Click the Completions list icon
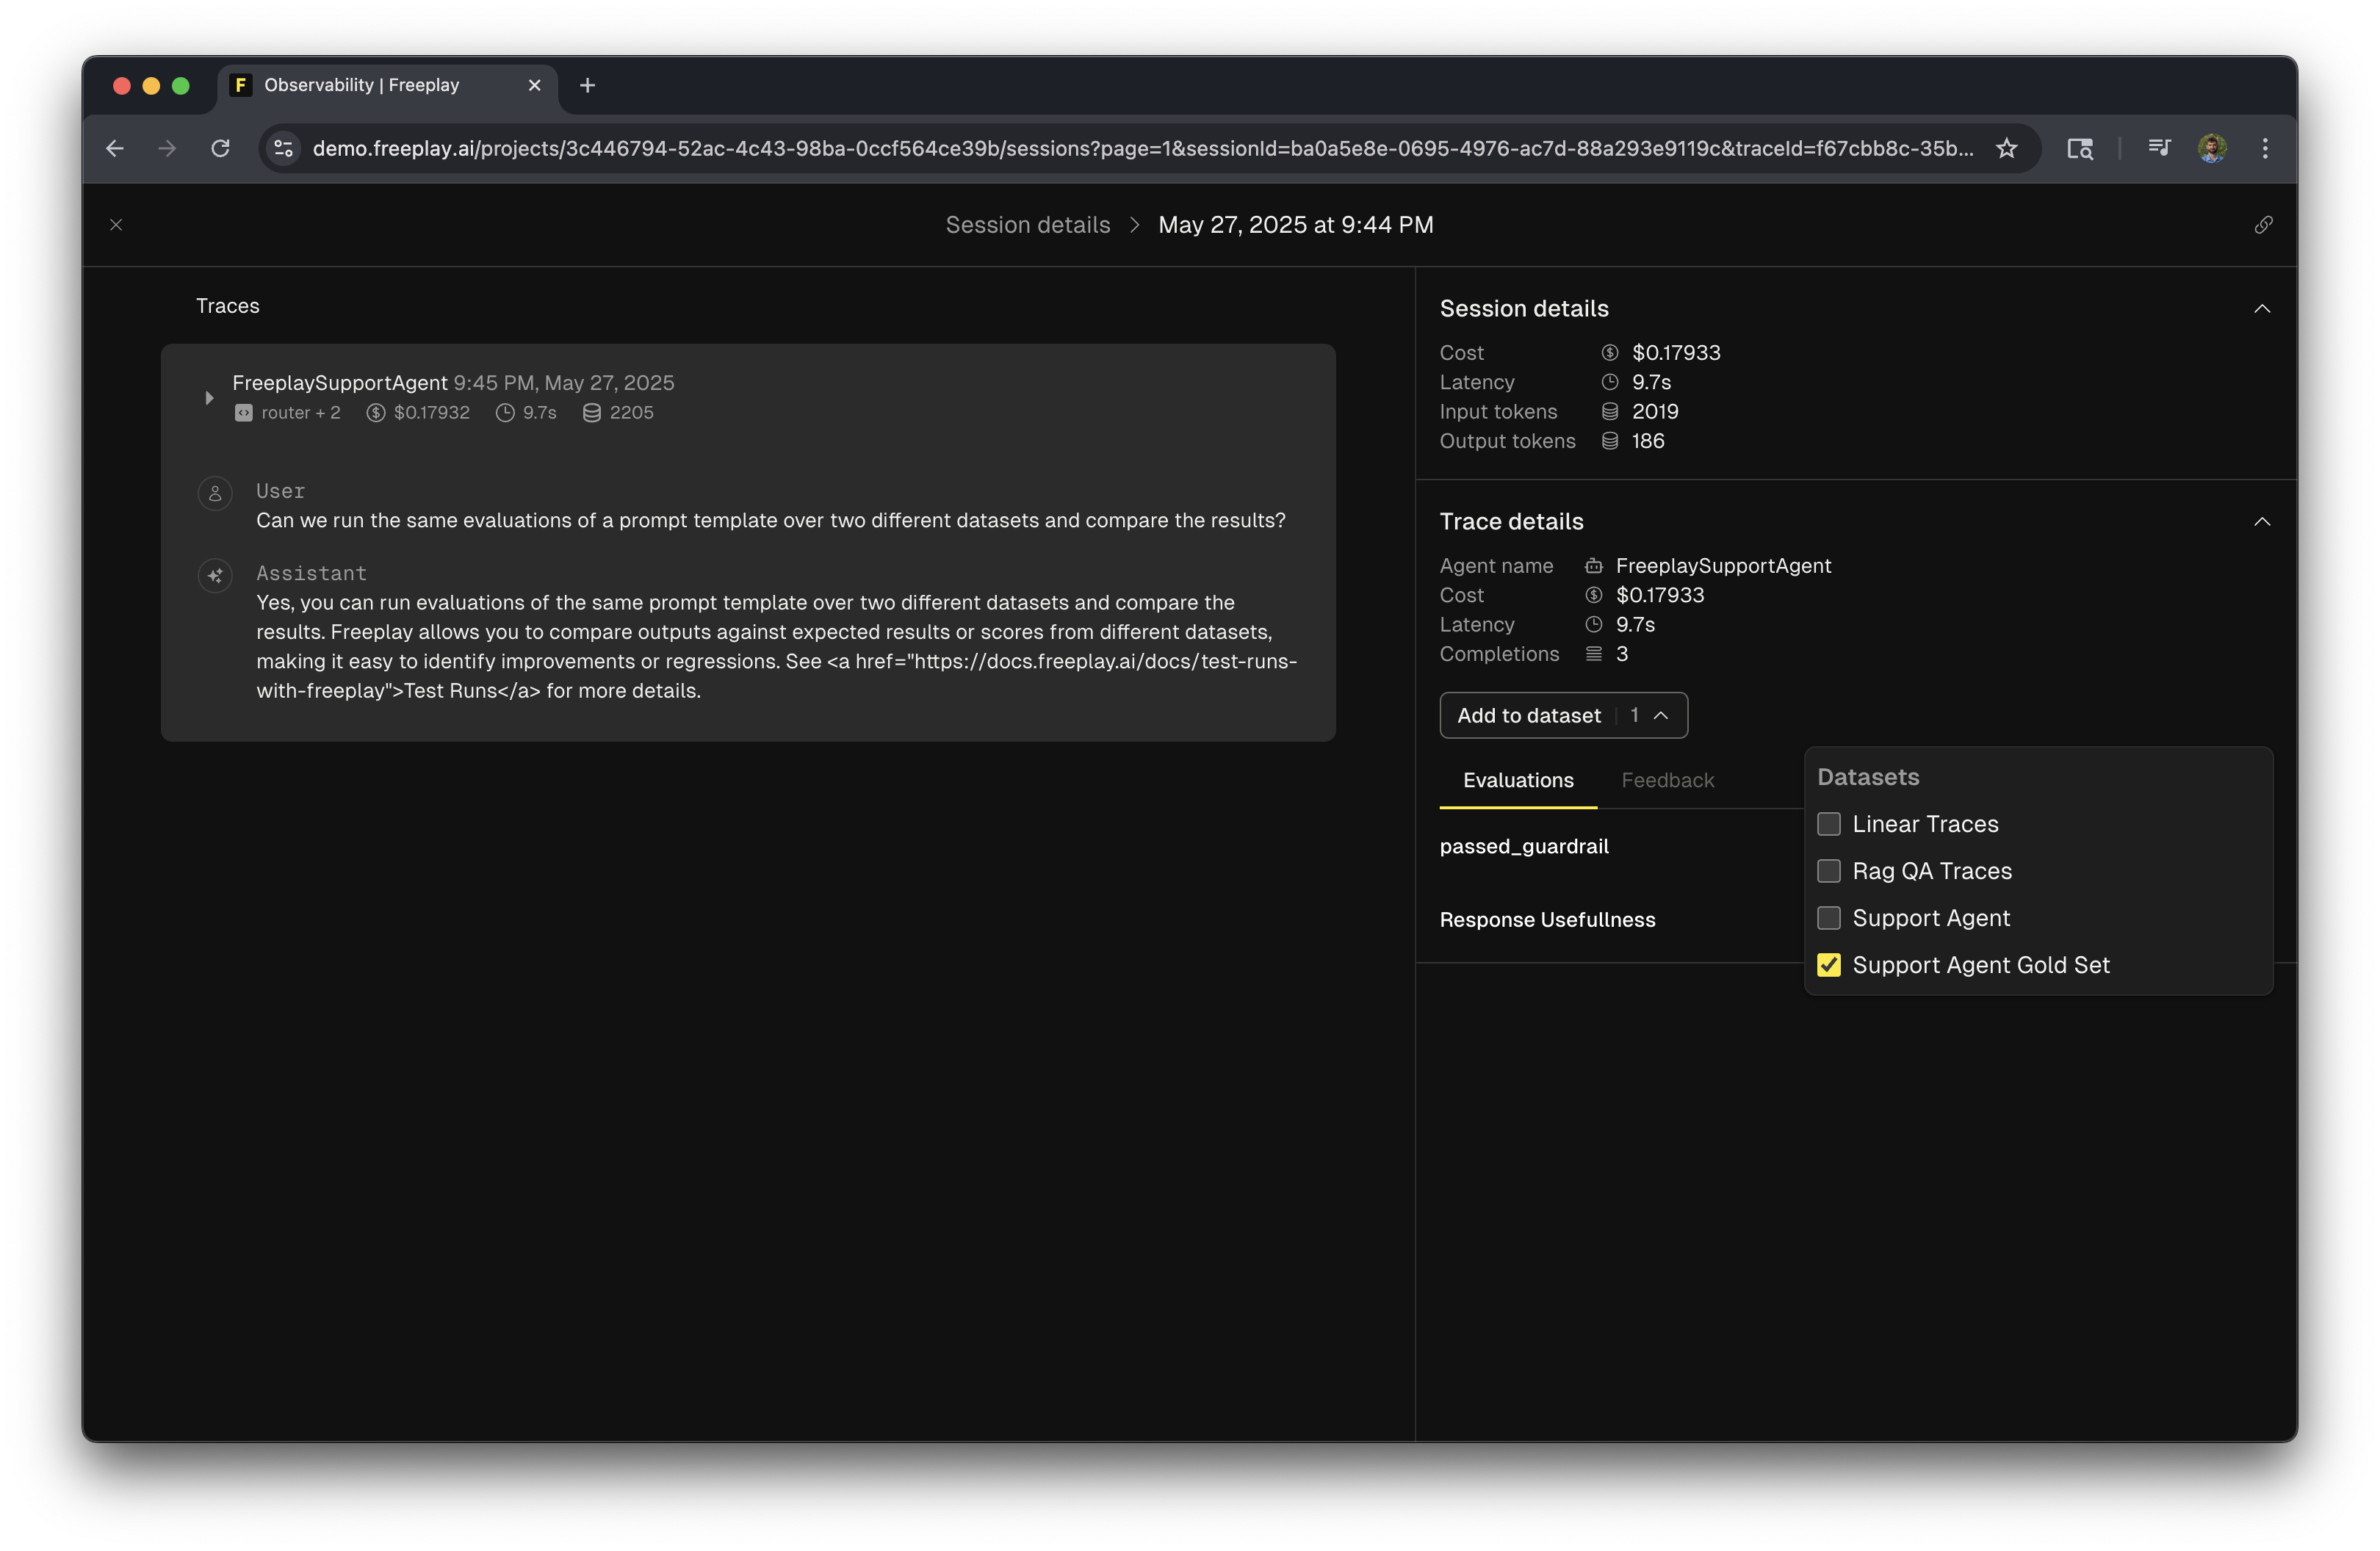This screenshot has height=1551, width=2380. coord(1594,654)
